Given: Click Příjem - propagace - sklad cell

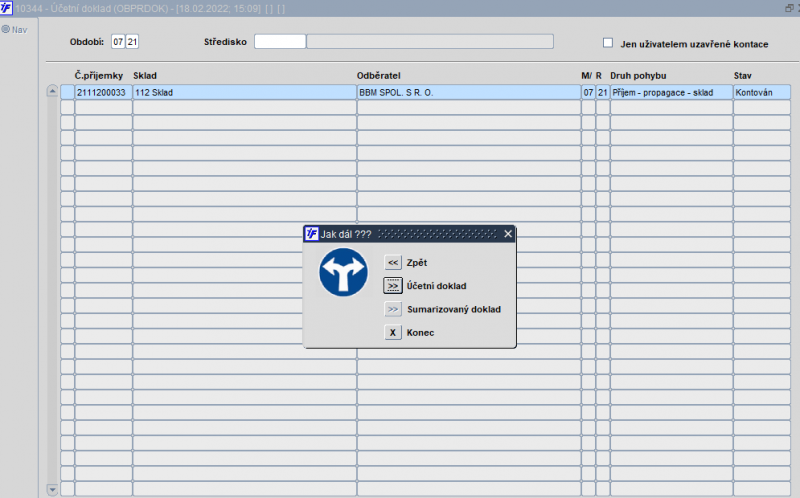Looking at the screenshot, I should coord(671,92).
